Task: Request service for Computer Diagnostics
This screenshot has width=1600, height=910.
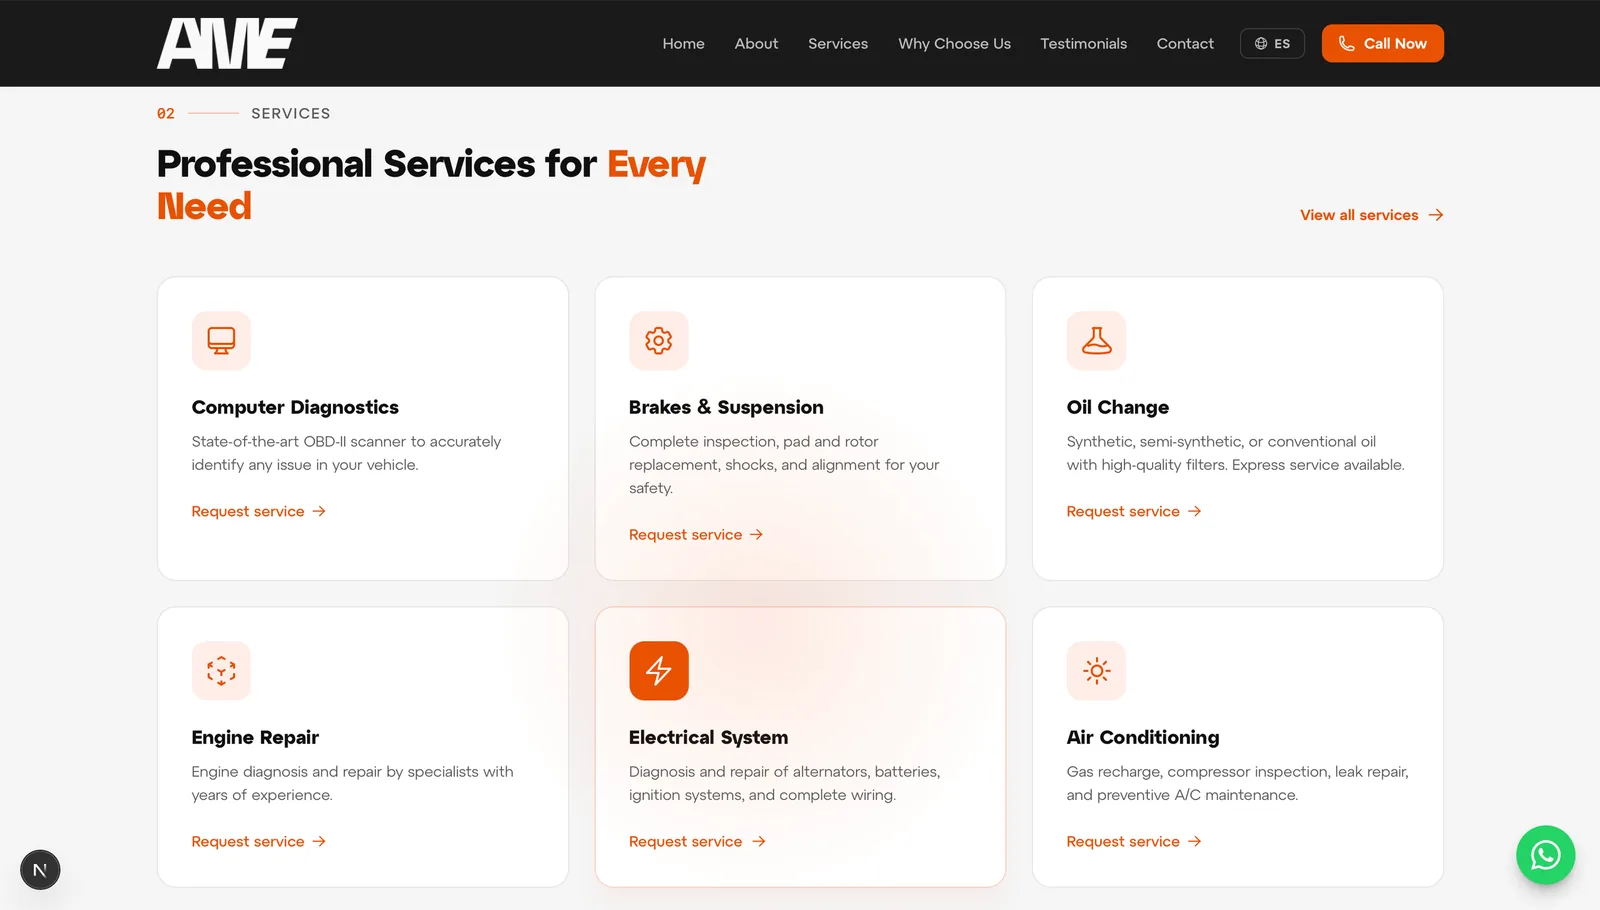Action: click(259, 511)
